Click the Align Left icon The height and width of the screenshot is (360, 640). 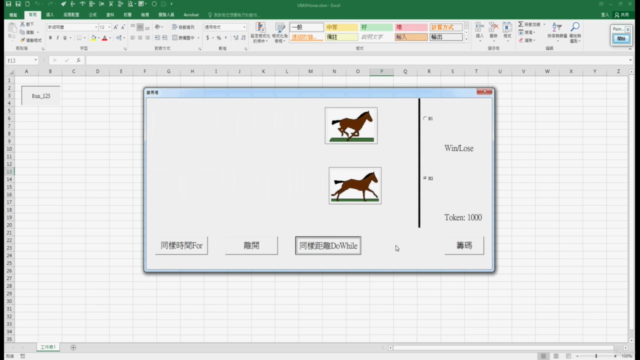tap(133, 38)
